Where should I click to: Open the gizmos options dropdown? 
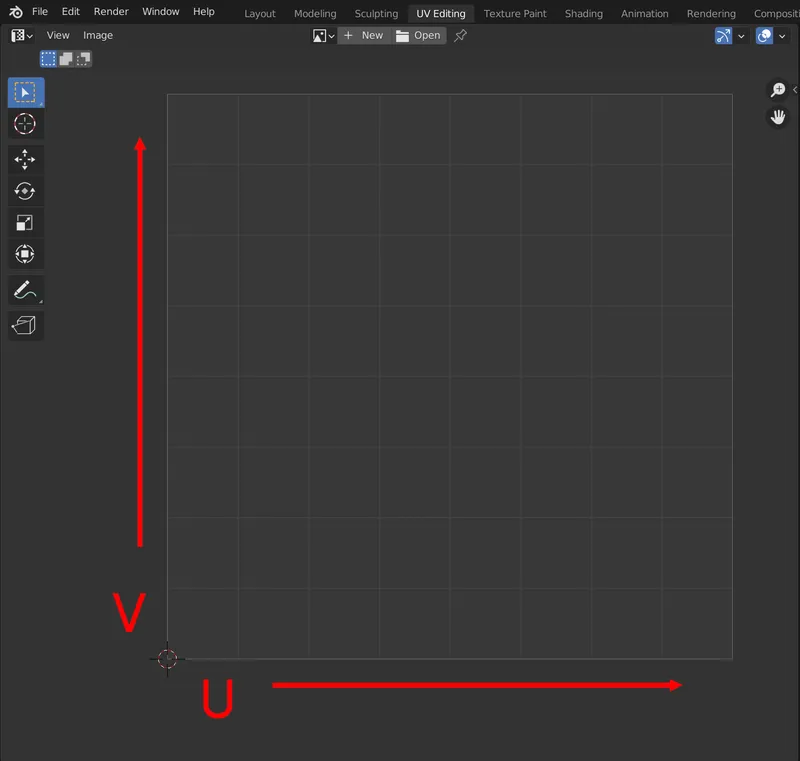pos(739,35)
